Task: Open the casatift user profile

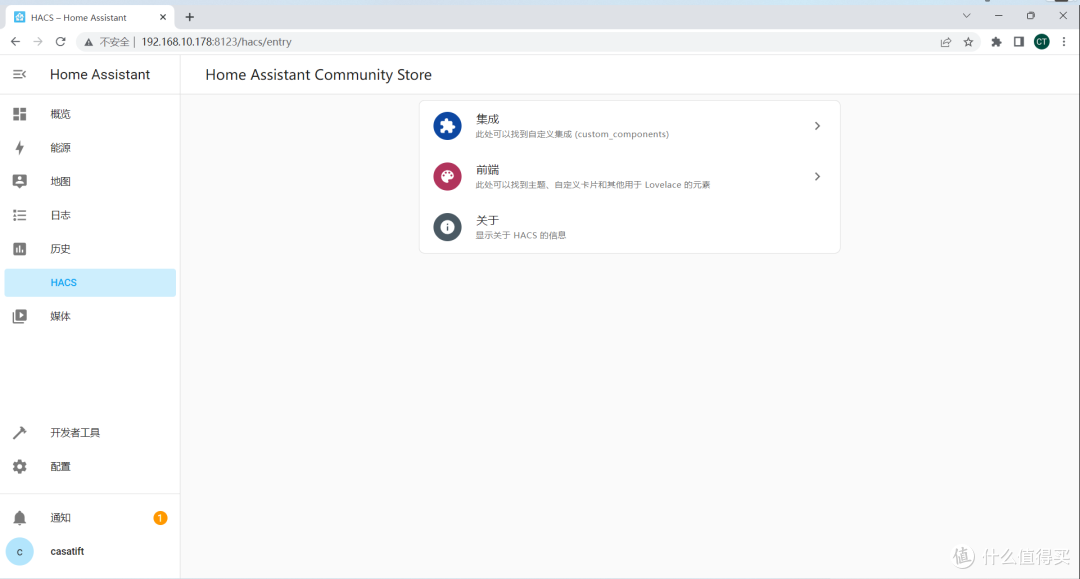Action: click(x=67, y=551)
